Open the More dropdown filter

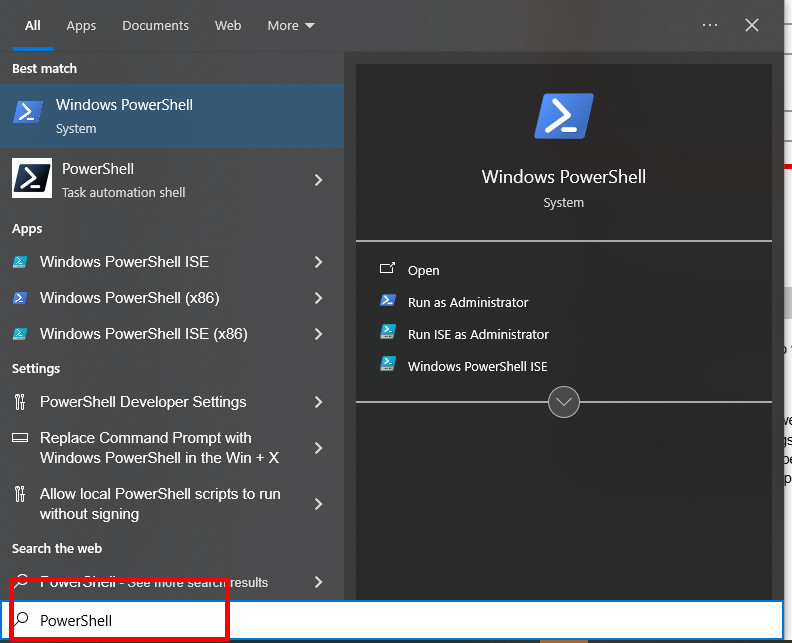pos(290,25)
